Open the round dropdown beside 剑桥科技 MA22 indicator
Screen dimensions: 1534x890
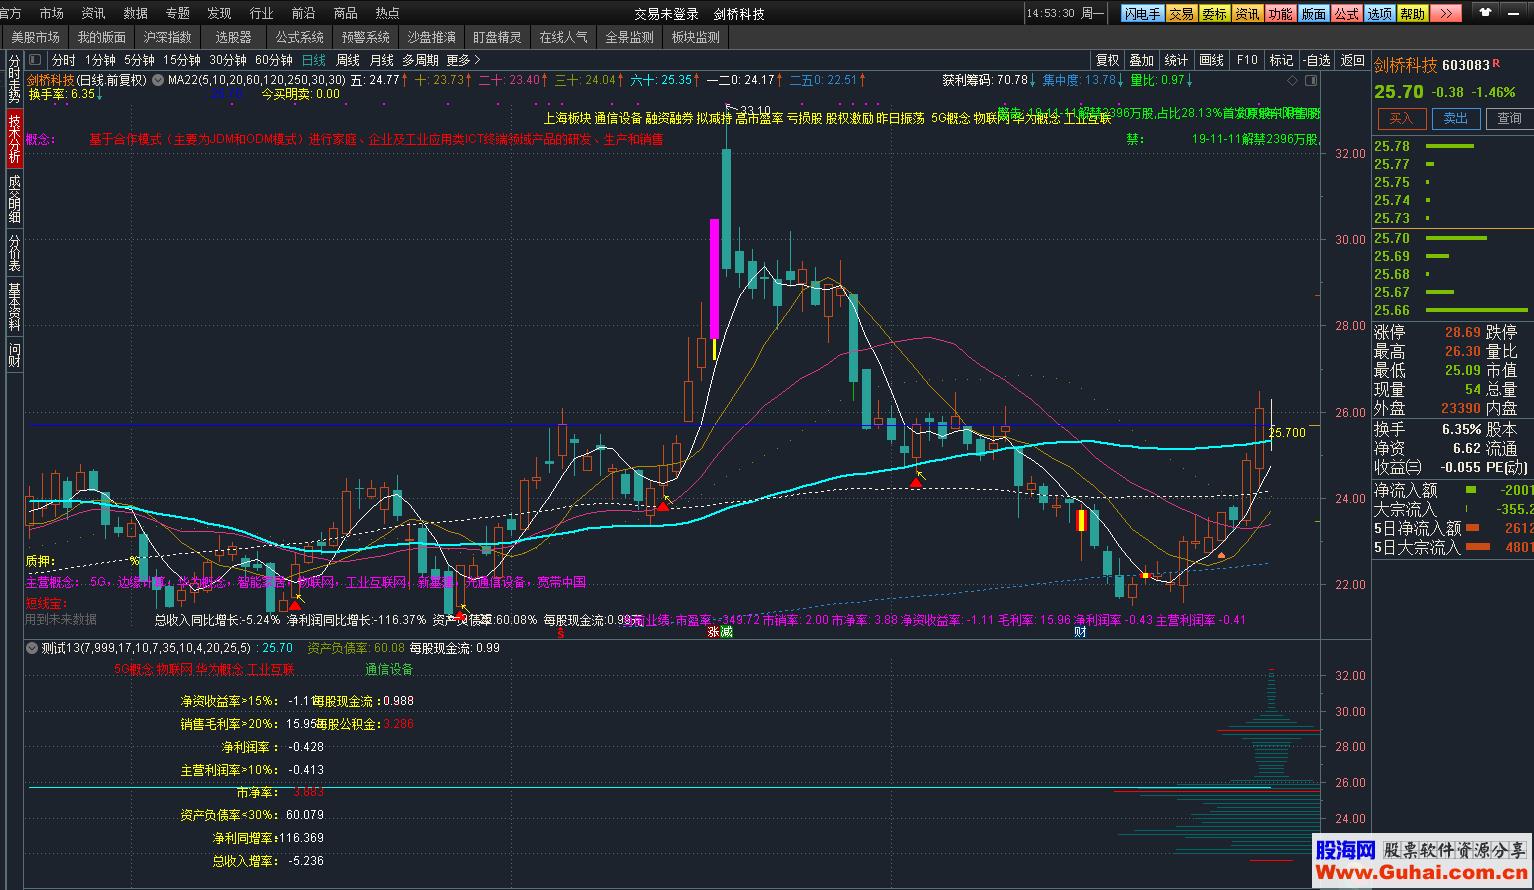(158, 80)
